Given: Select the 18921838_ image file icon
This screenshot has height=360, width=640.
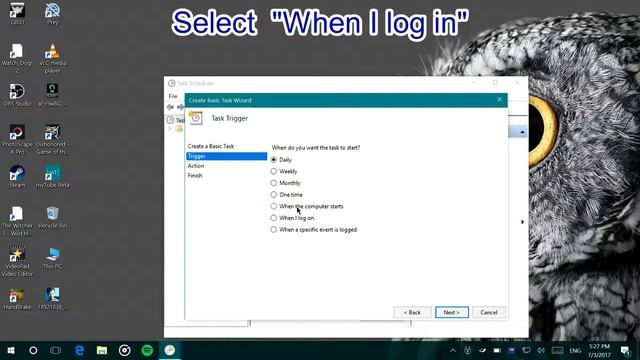Looking at the screenshot, I should tap(52, 299).
